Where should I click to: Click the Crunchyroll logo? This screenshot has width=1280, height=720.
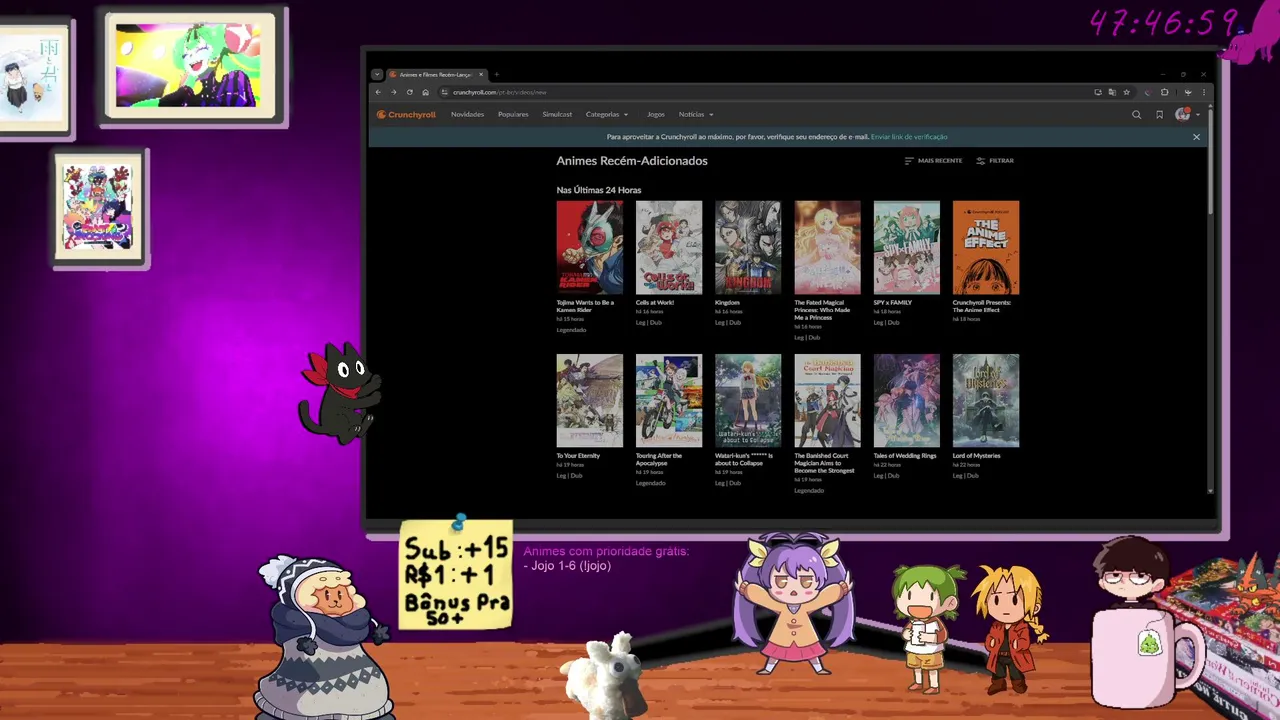406,115
